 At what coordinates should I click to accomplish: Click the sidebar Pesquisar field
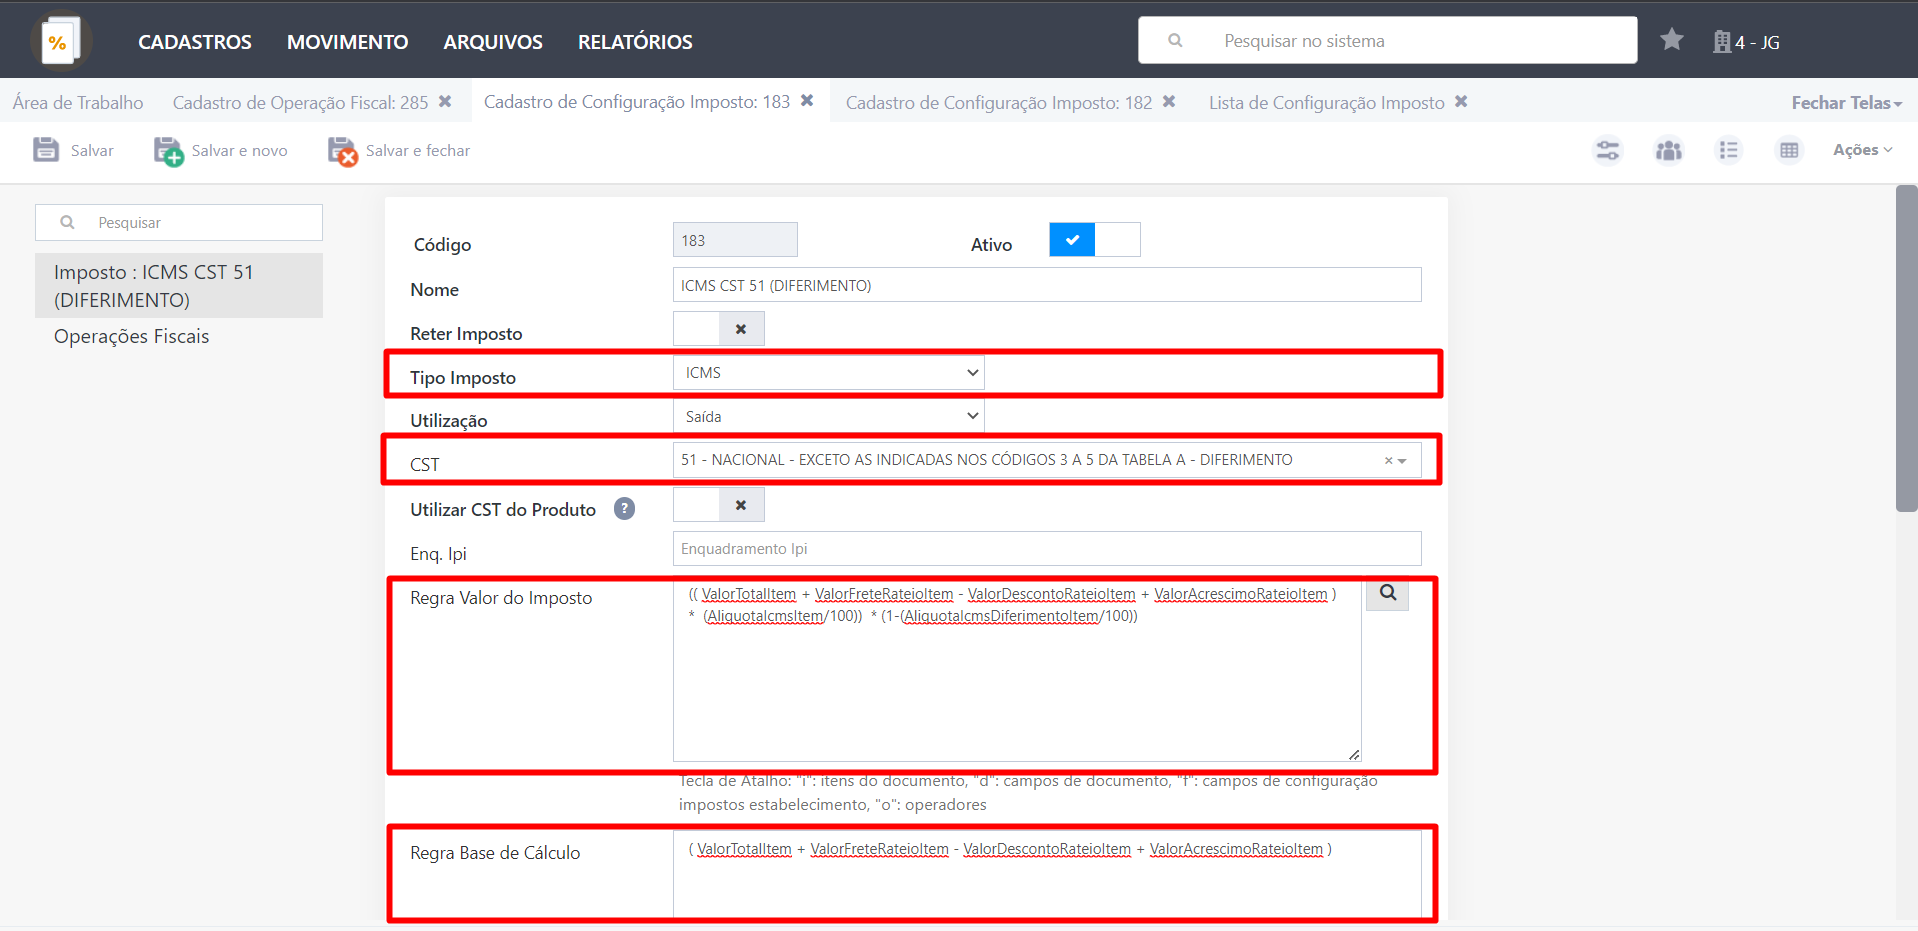click(179, 222)
